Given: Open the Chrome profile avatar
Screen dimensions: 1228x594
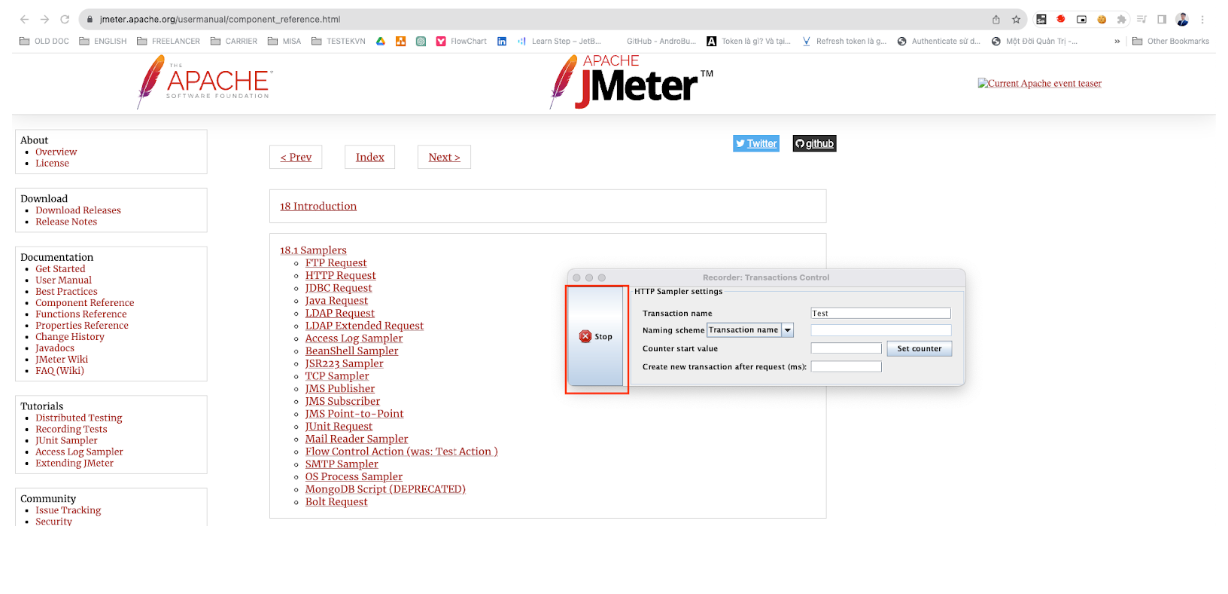Looking at the screenshot, I should [x=1182, y=19].
